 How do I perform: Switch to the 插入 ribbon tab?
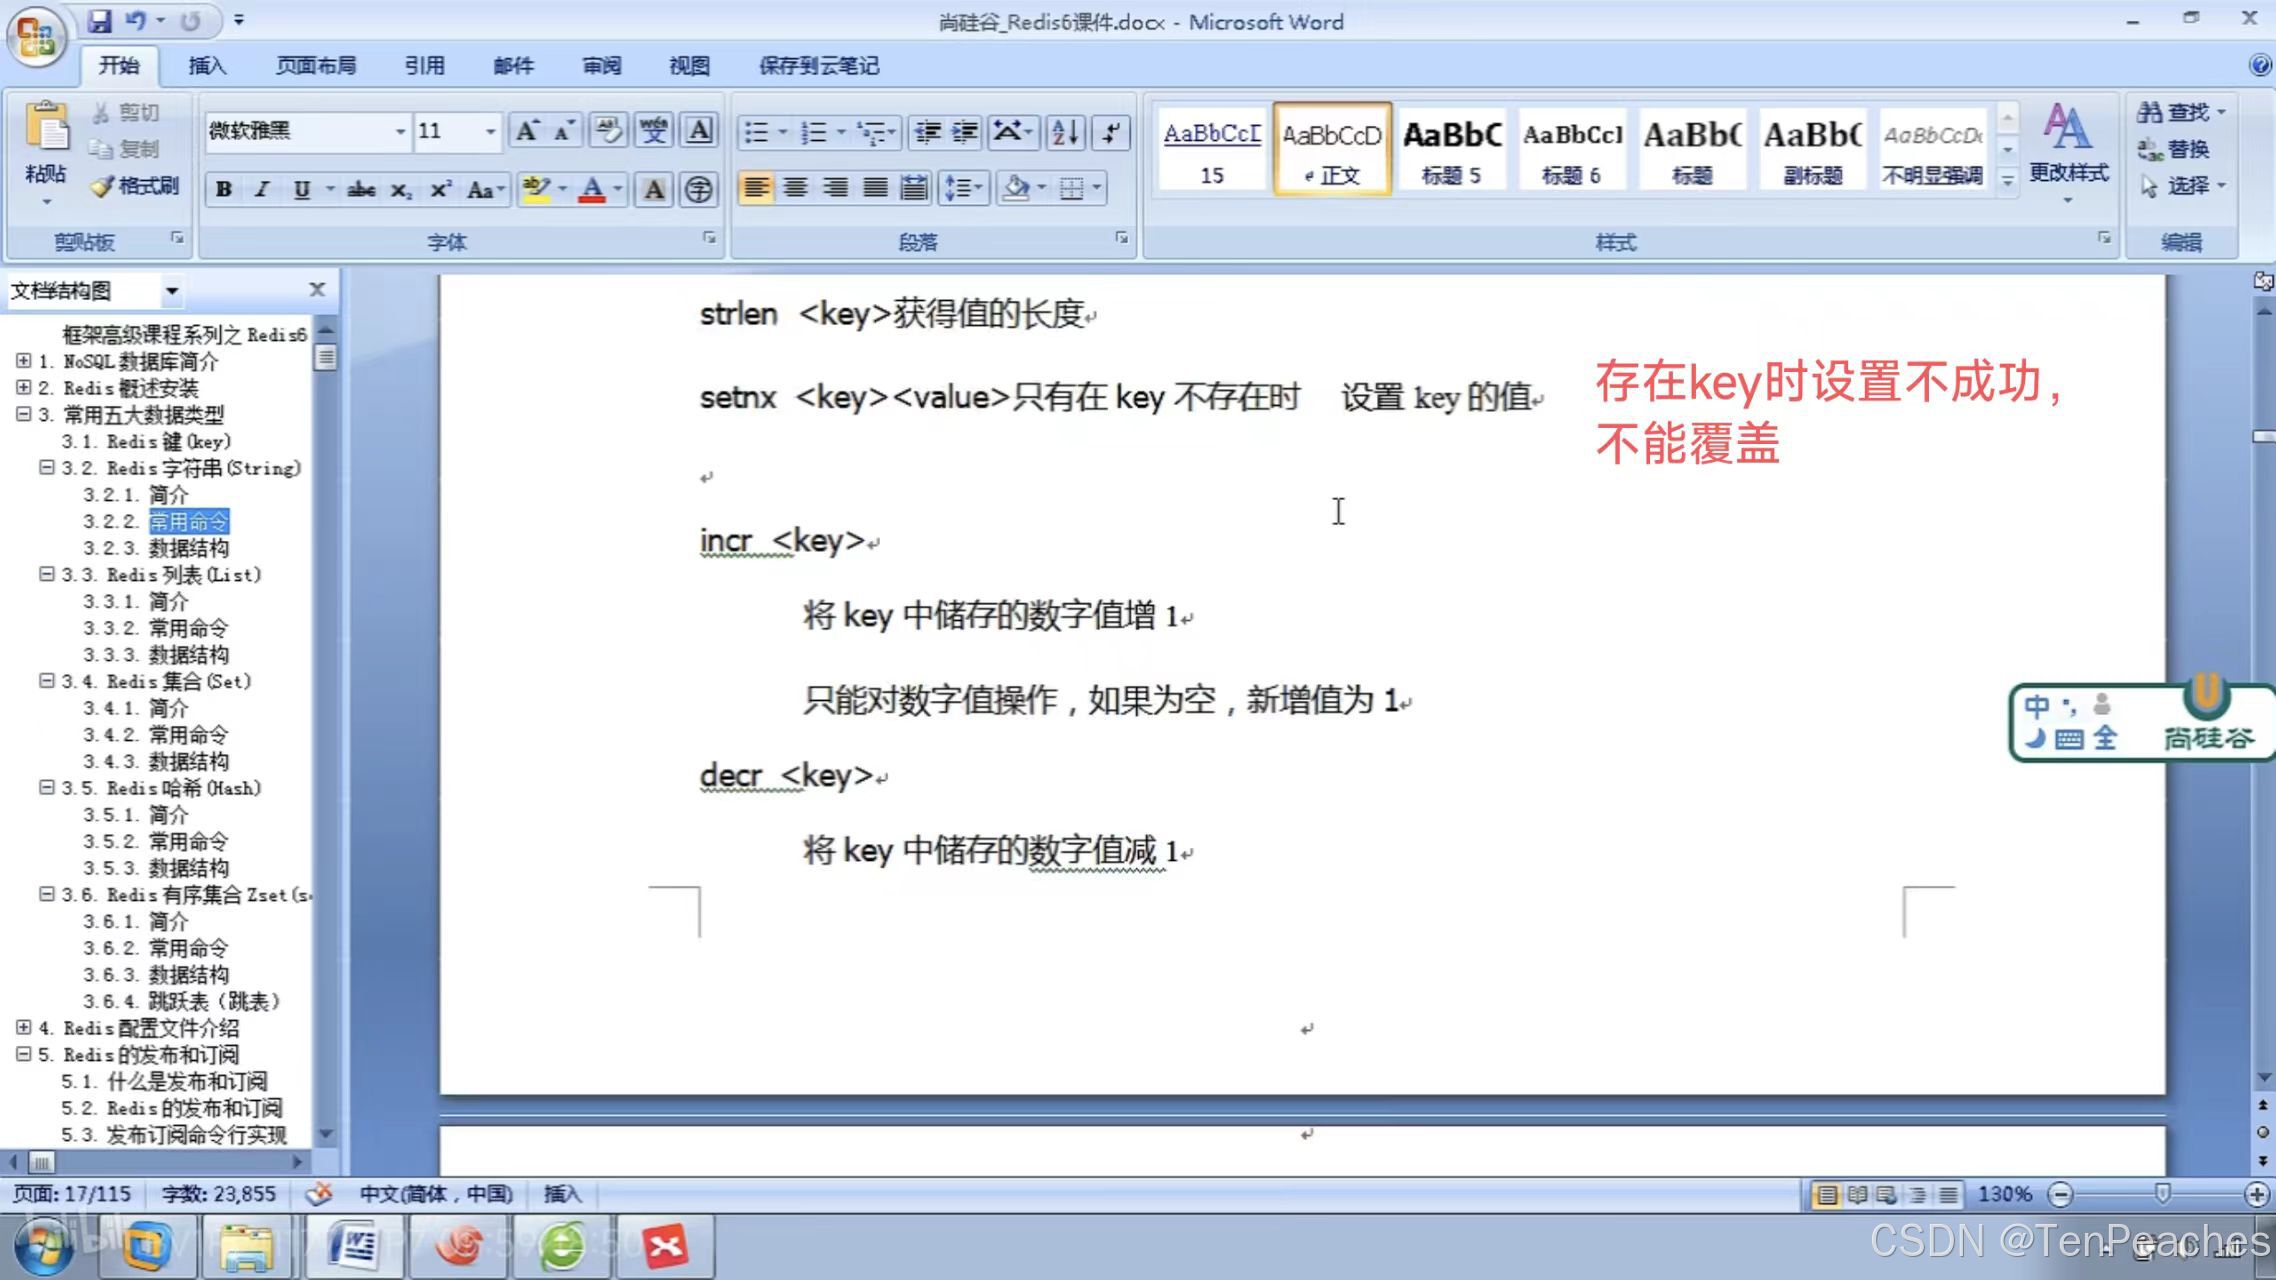[x=207, y=66]
